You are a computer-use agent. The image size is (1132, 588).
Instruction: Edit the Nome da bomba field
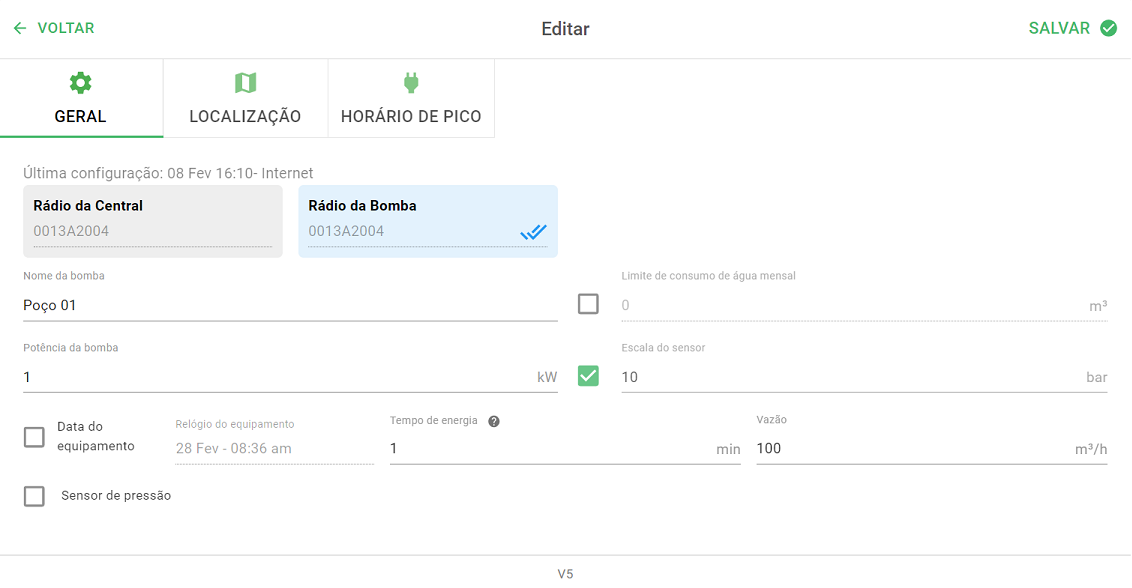(290, 306)
